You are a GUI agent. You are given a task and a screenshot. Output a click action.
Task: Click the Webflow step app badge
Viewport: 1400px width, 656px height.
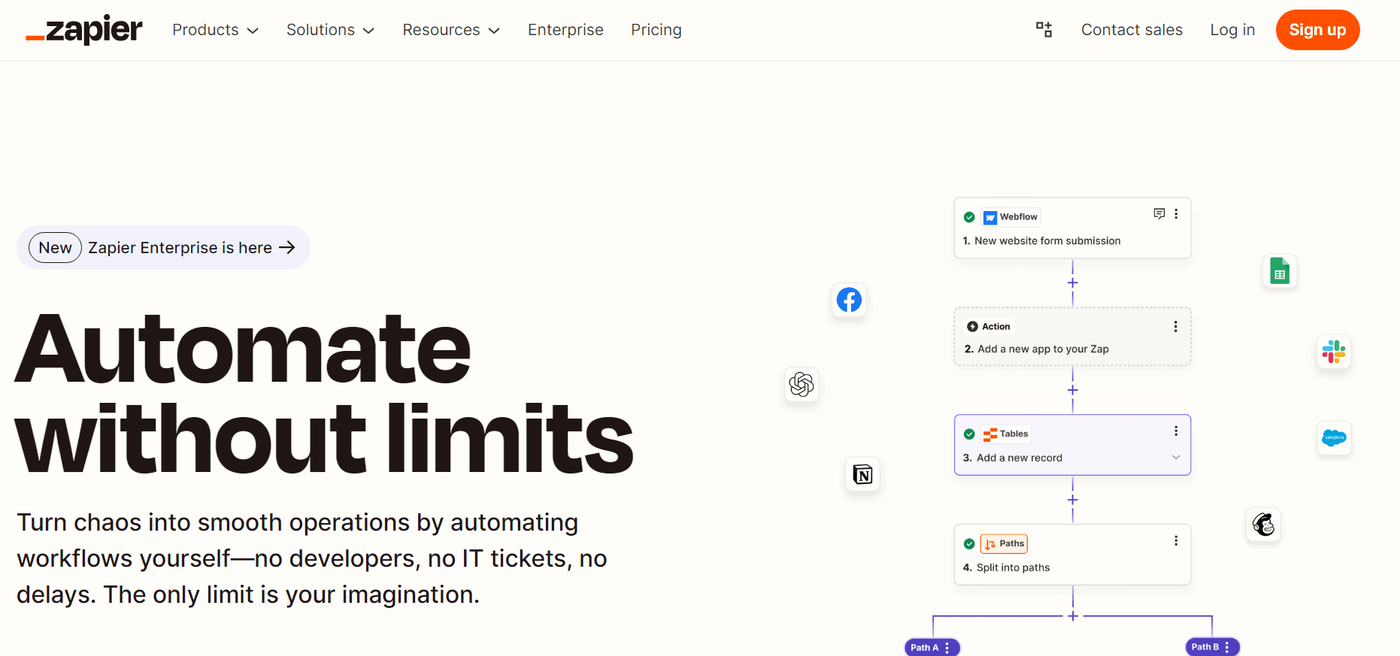pyautogui.click(x=1011, y=217)
